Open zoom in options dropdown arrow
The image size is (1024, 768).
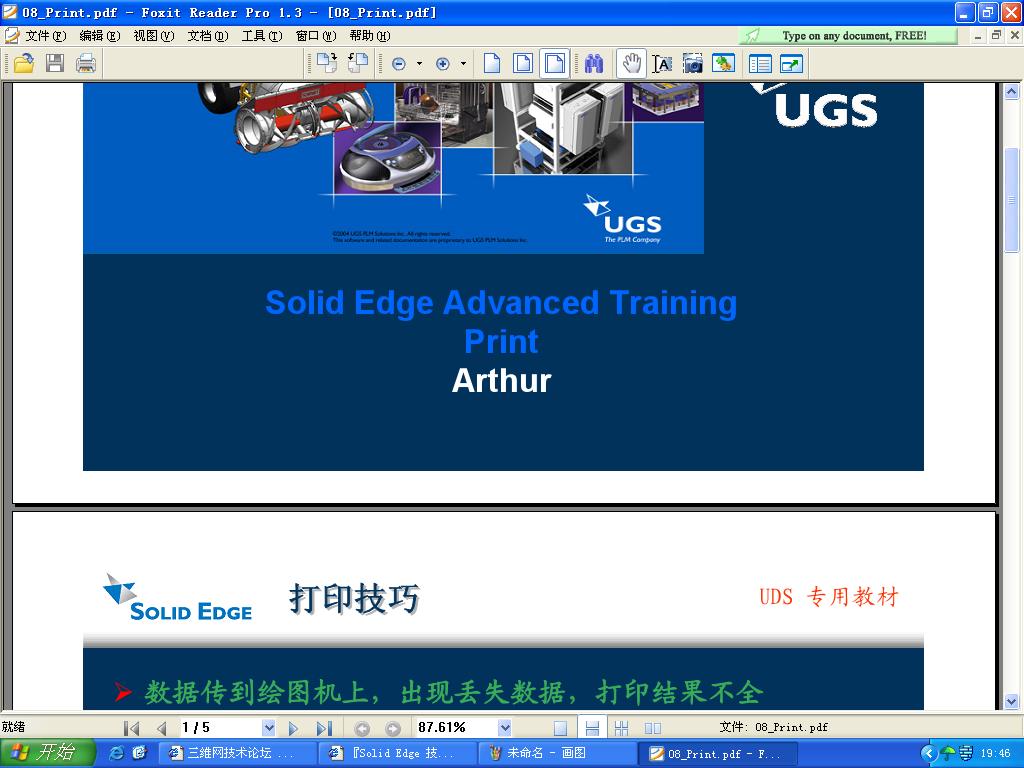463,63
